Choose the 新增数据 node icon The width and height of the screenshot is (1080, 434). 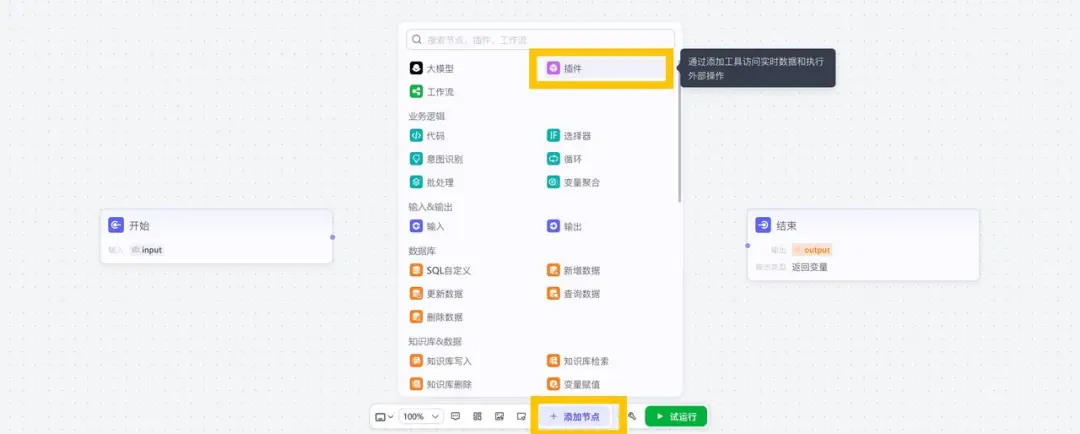pyautogui.click(x=553, y=270)
